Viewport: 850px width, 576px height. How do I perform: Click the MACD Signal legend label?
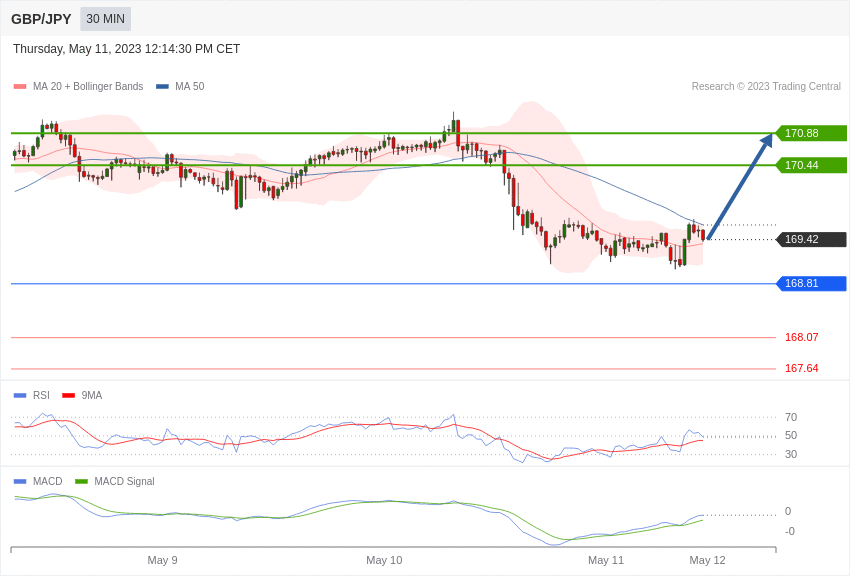(124, 481)
